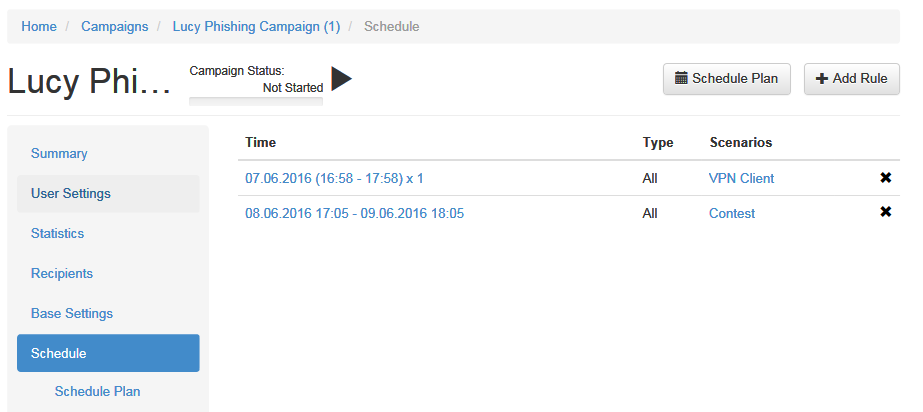
Task: Open User Settings sidebar item
Action: [108, 194]
